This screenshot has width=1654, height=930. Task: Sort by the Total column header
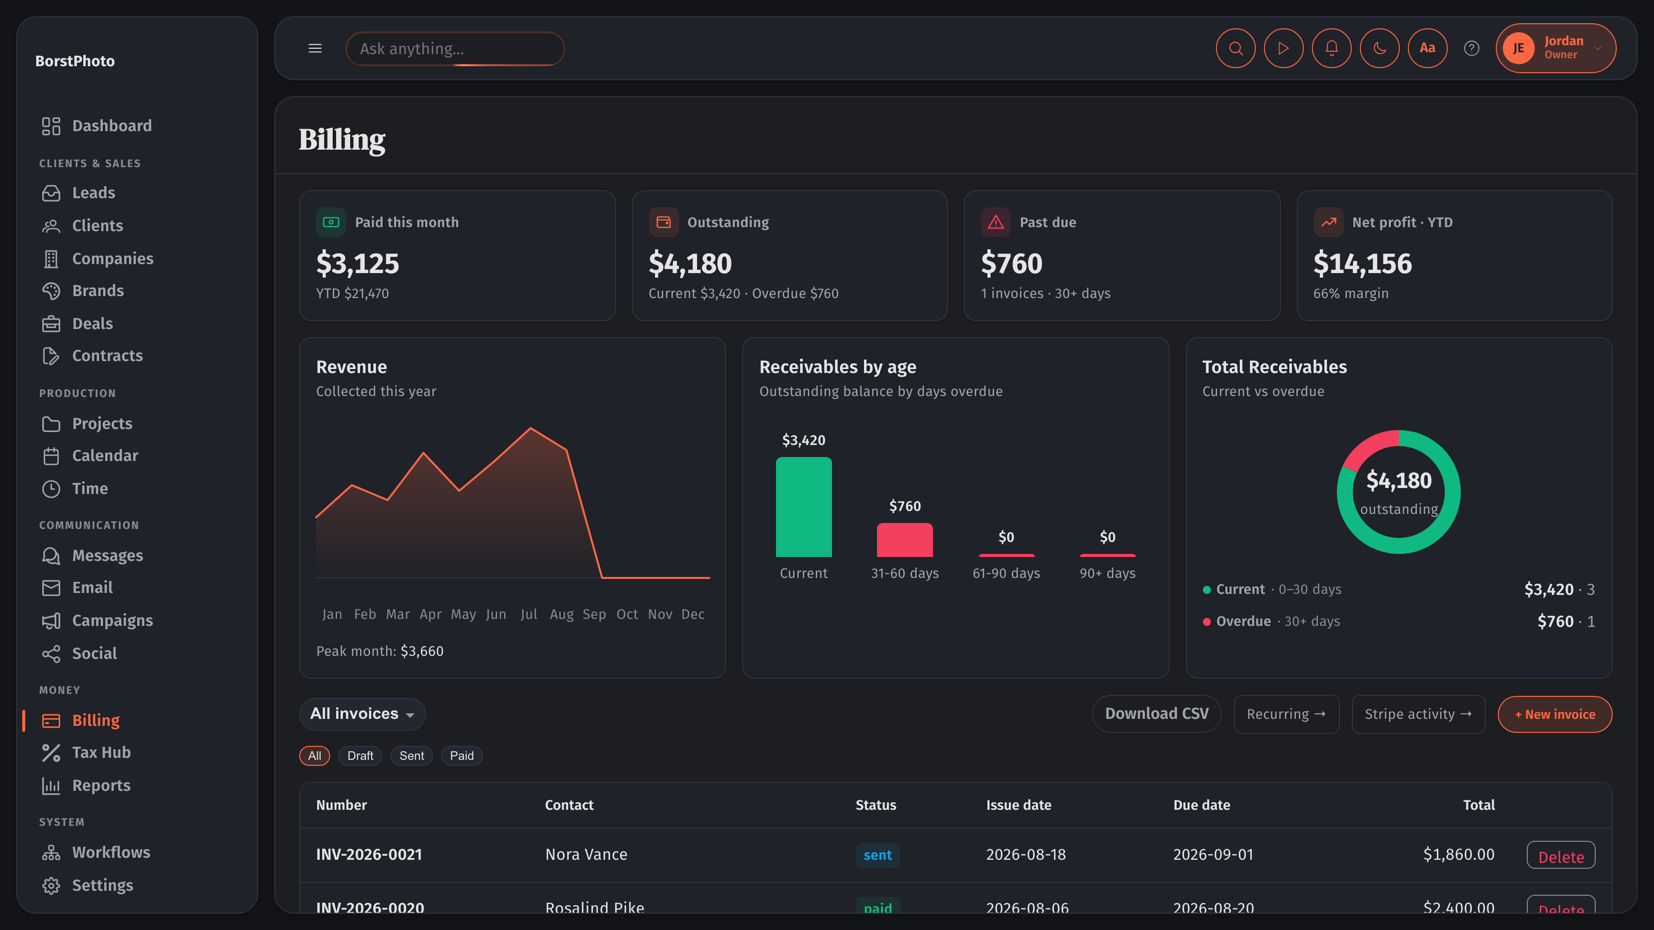pos(1479,805)
